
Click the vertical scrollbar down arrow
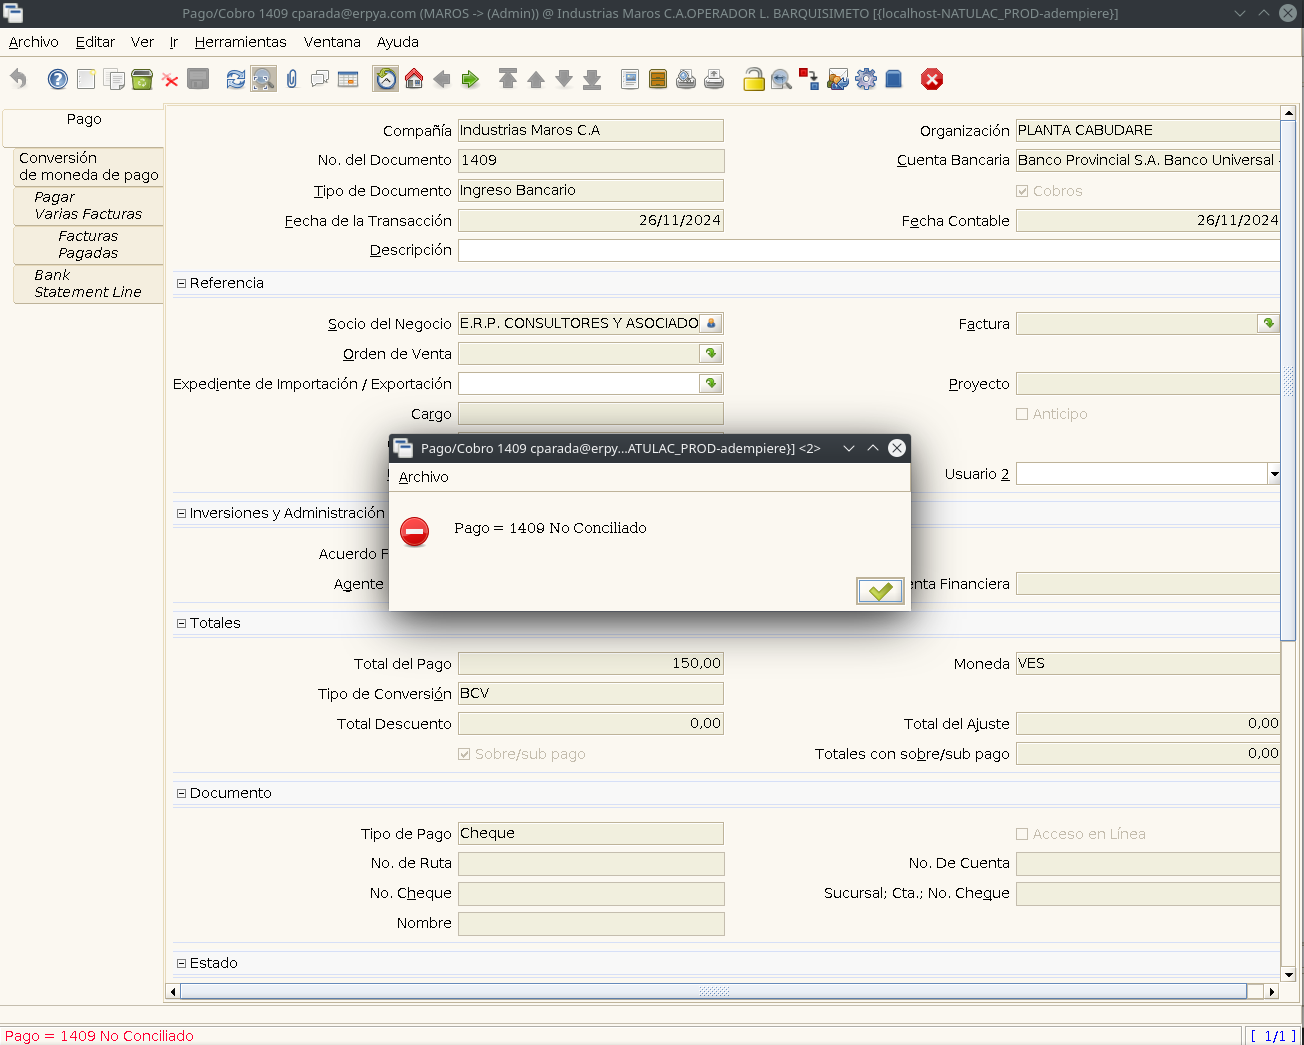coord(1288,974)
